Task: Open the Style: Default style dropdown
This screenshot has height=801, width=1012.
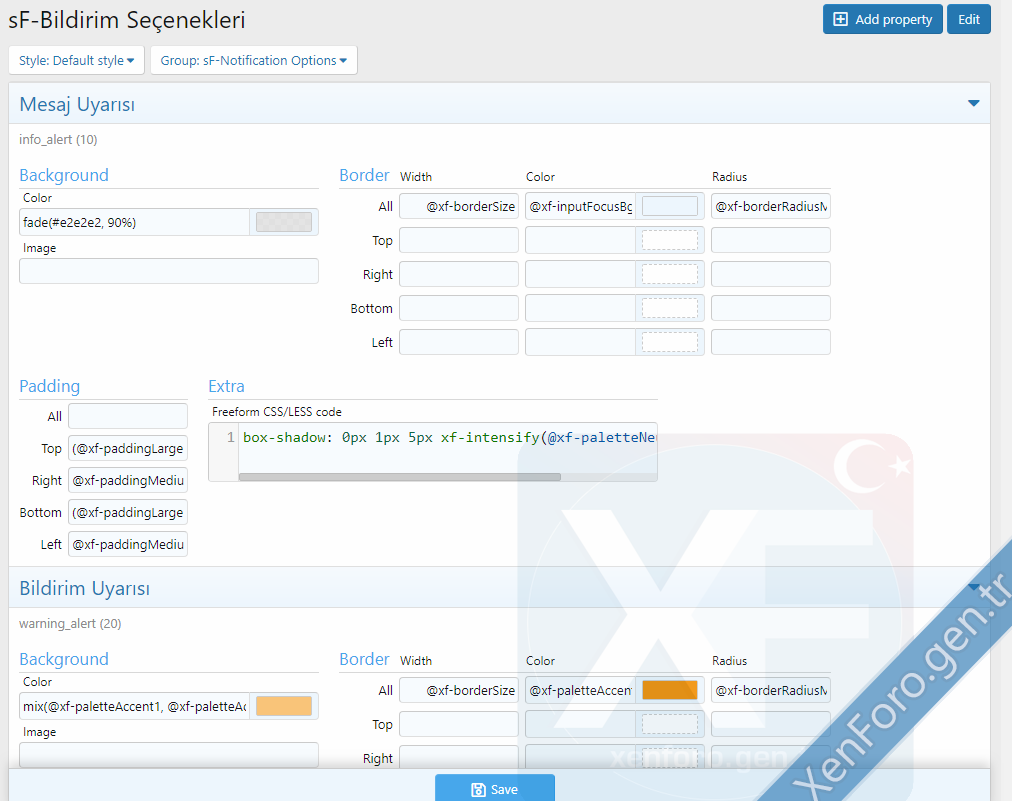Action: point(76,60)
